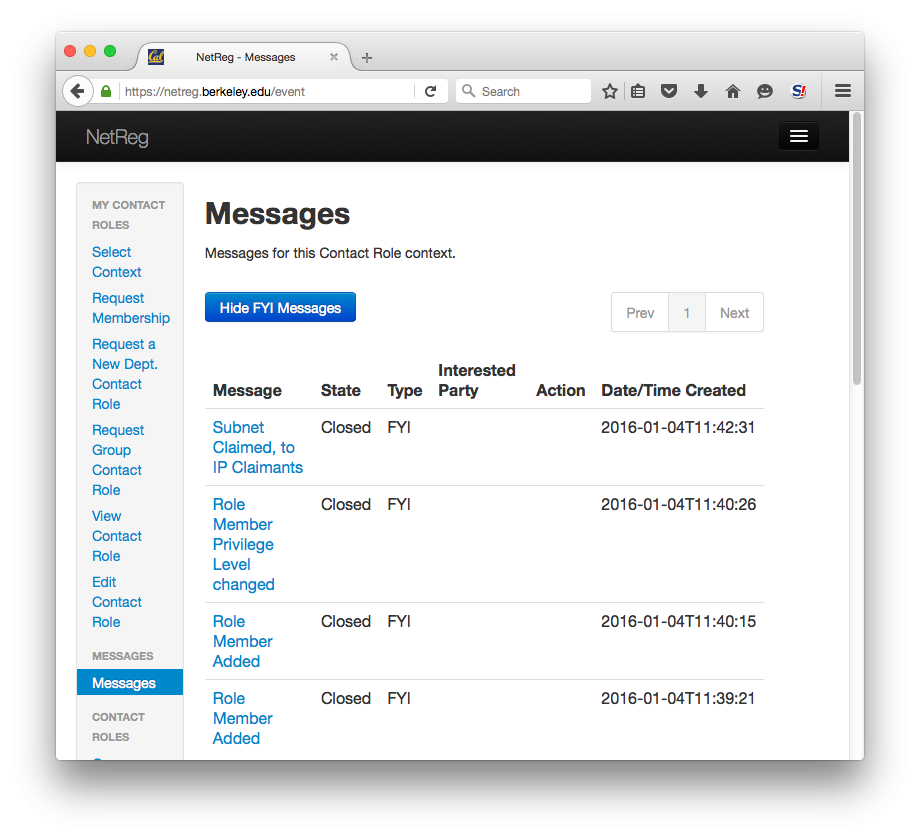The height and width of the screenshot is (840, 920).
Task: Click the NetReg brand link
Action: click(117, 137)
